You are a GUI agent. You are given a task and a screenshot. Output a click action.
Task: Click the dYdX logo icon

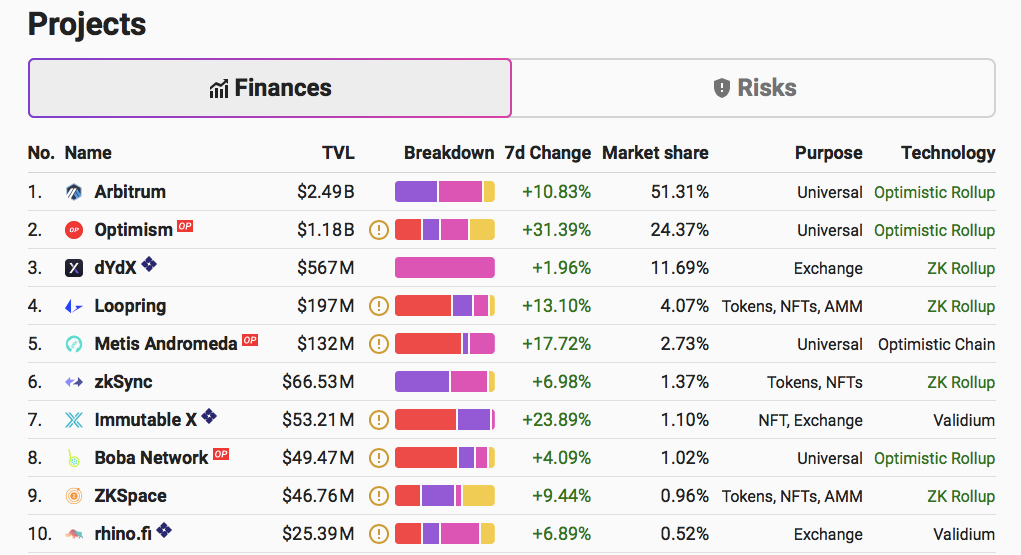[x=74, y=268]
